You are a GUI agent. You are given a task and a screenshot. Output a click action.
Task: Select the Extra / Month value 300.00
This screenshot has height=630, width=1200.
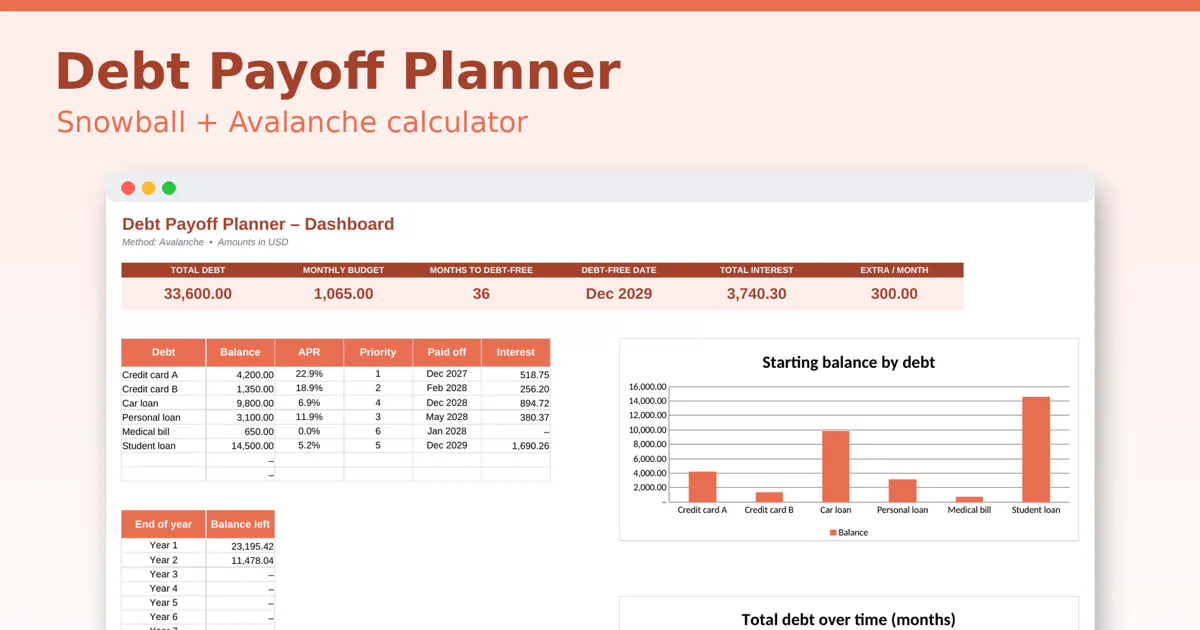point(894,294)
